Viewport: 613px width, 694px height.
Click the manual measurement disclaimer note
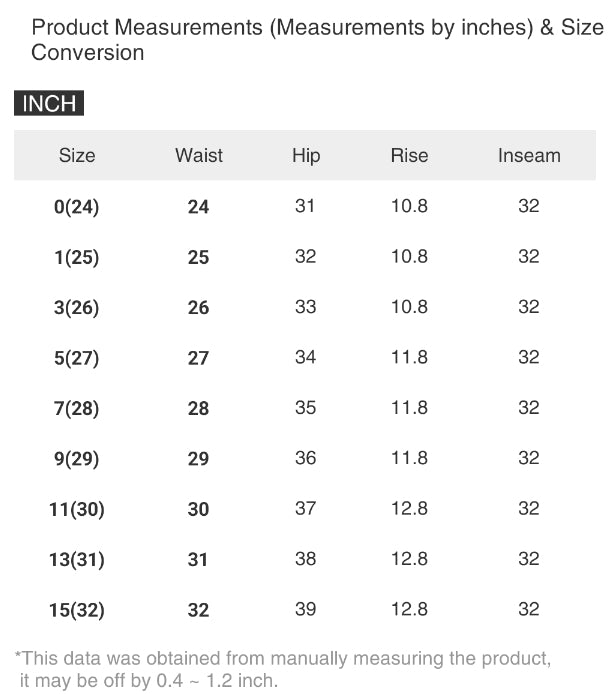point(282,669)
